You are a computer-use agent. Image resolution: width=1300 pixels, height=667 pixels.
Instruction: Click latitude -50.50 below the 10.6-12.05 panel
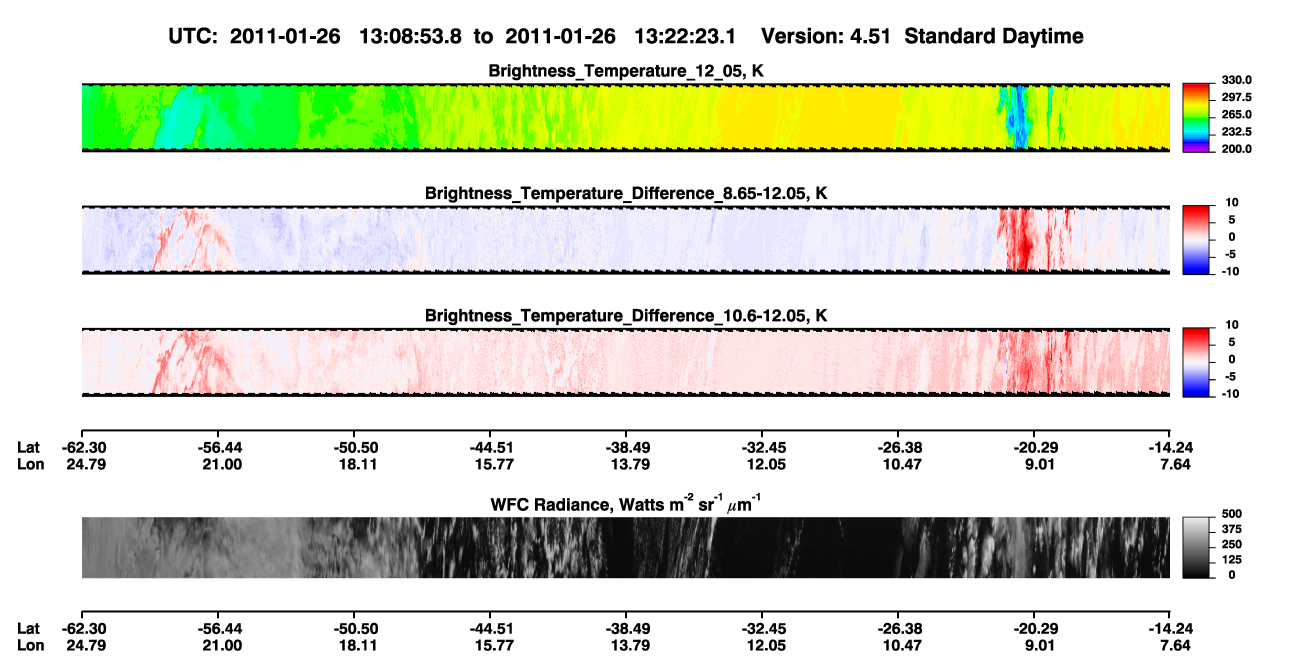click(357, 447)
